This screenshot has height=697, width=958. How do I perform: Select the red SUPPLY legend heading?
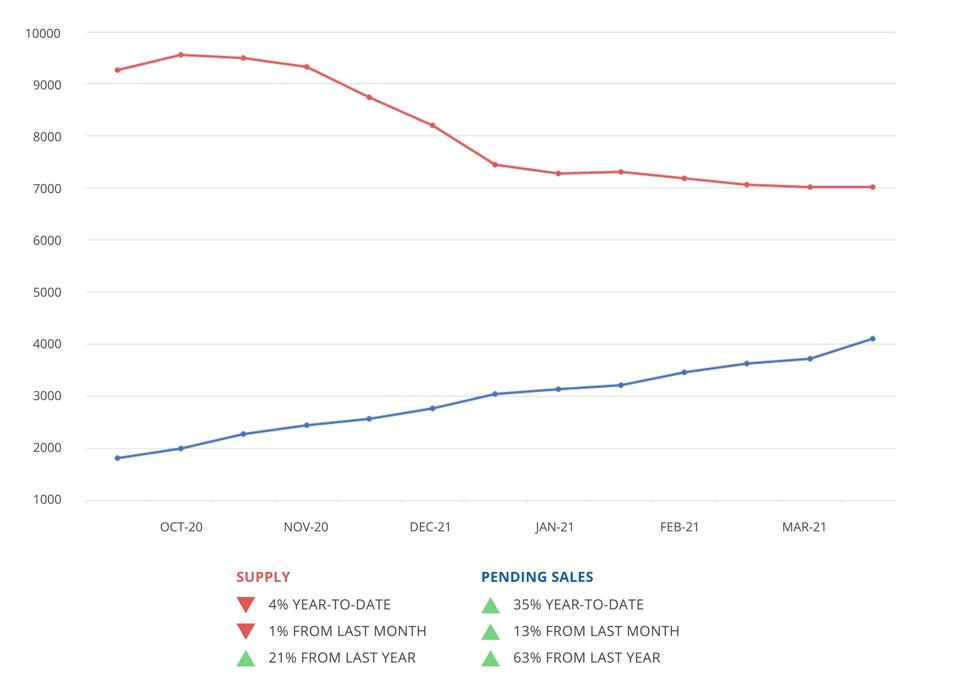tap(263, 577)
